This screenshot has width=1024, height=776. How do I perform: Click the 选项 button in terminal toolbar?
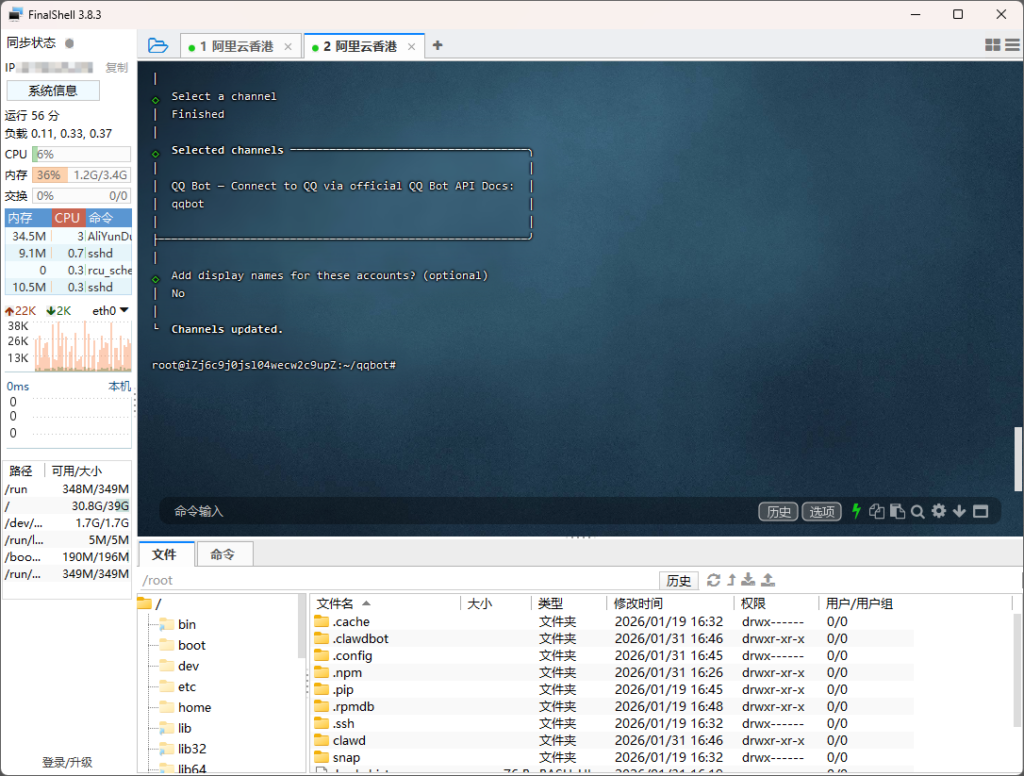click(x=822, y=512)
